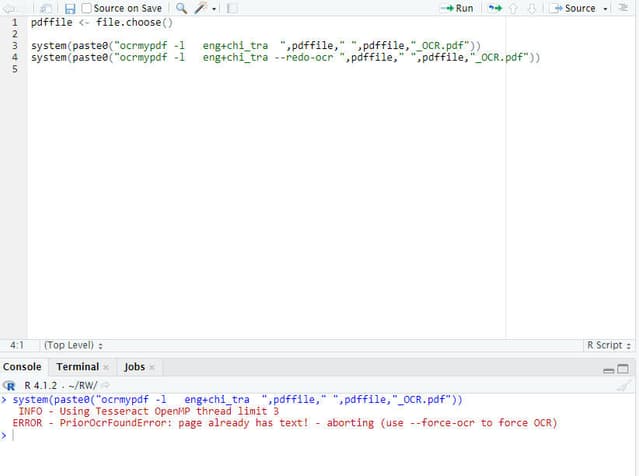This screenshot has height=476, width=639.
Task: Click the Compile Report notebook icon
Action: coord(233,8)
